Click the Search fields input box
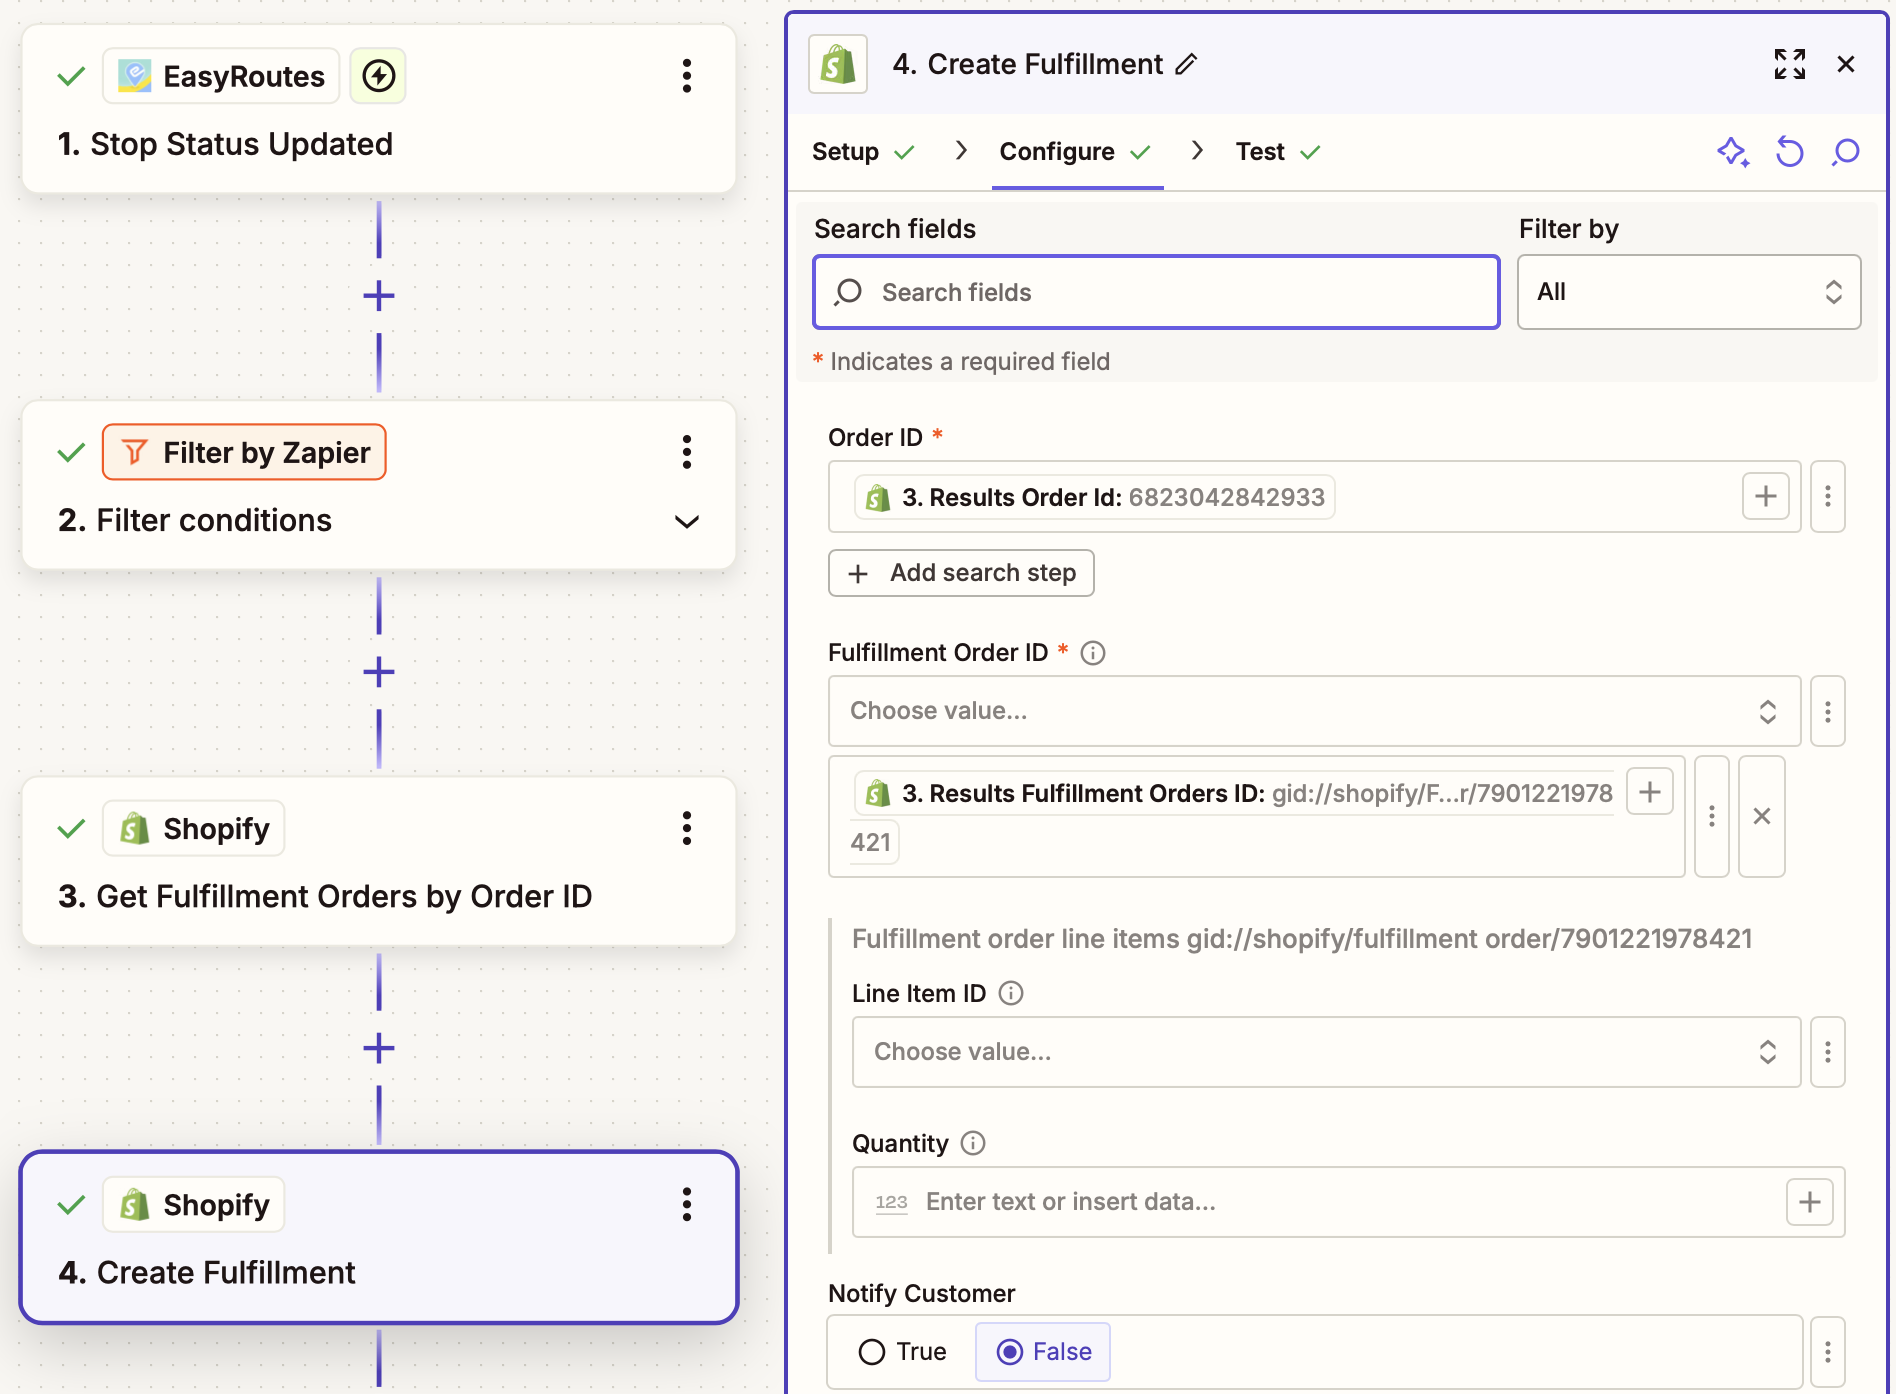This screenshot has width=1896, height=1394. tap(1156, 292)
